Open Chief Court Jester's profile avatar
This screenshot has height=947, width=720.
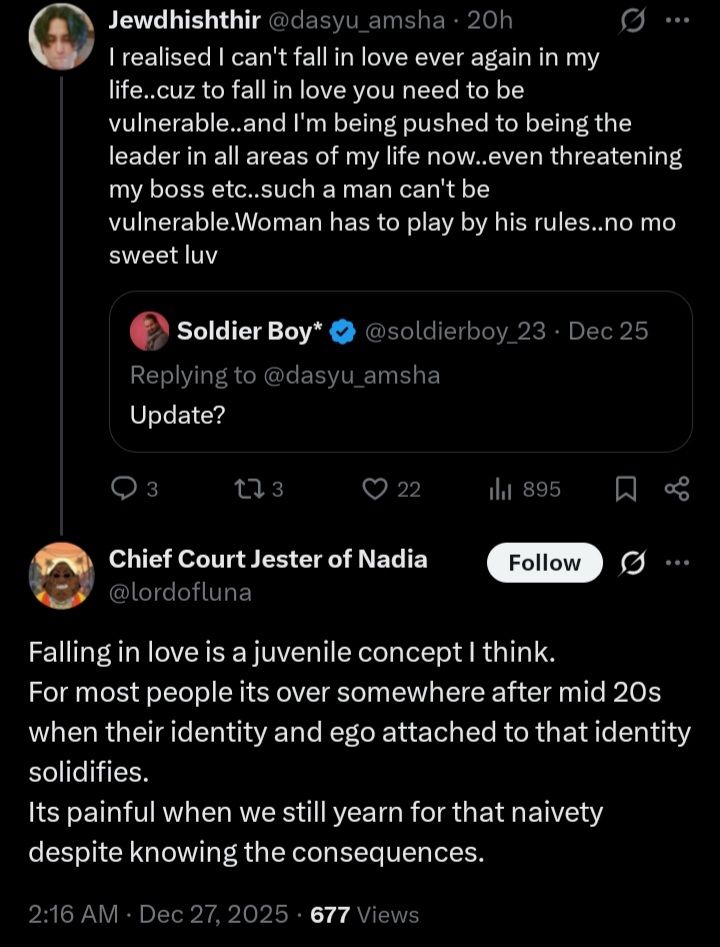click(61, 575)
